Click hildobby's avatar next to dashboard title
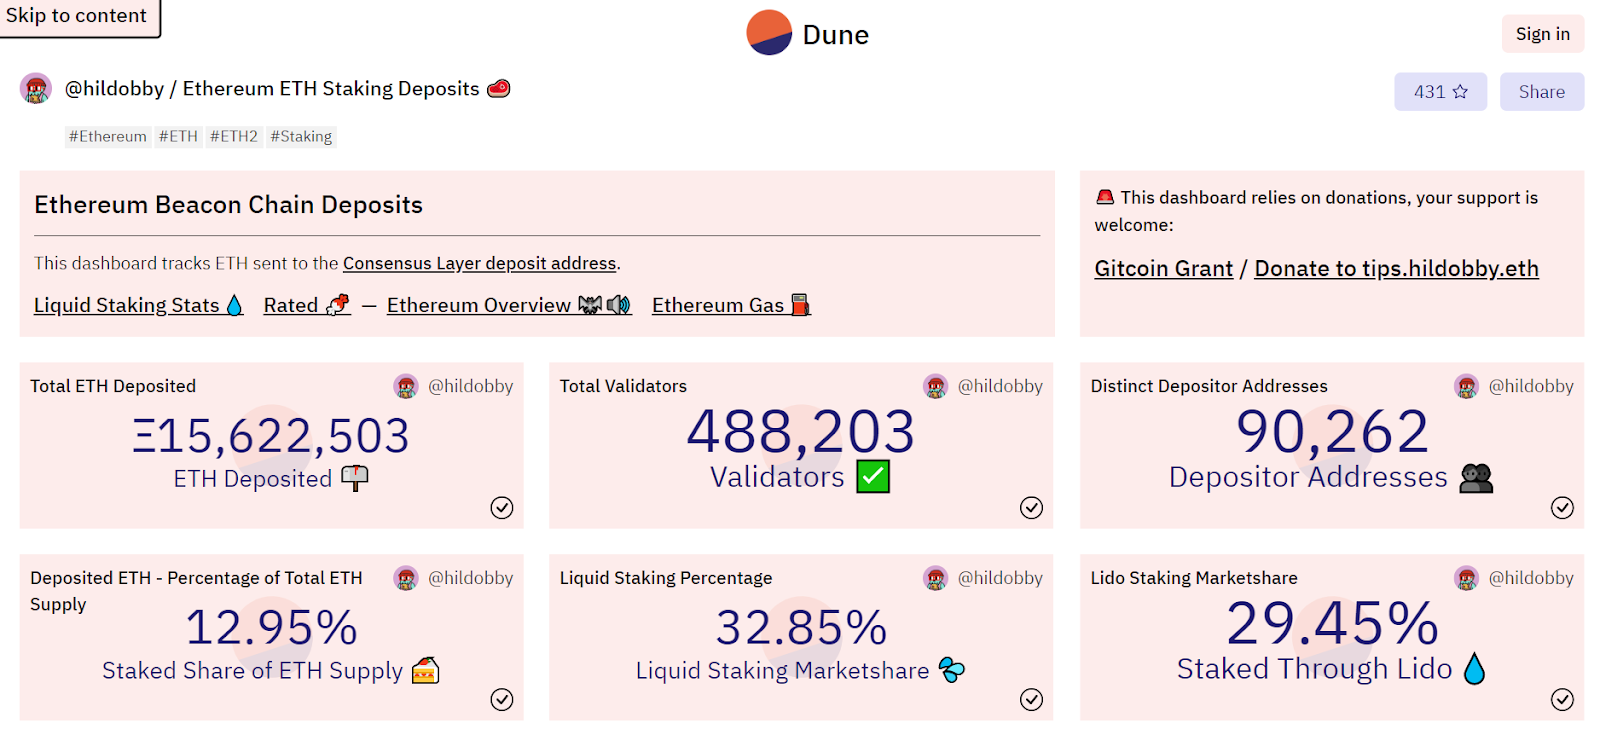 [x=36, y=89]
